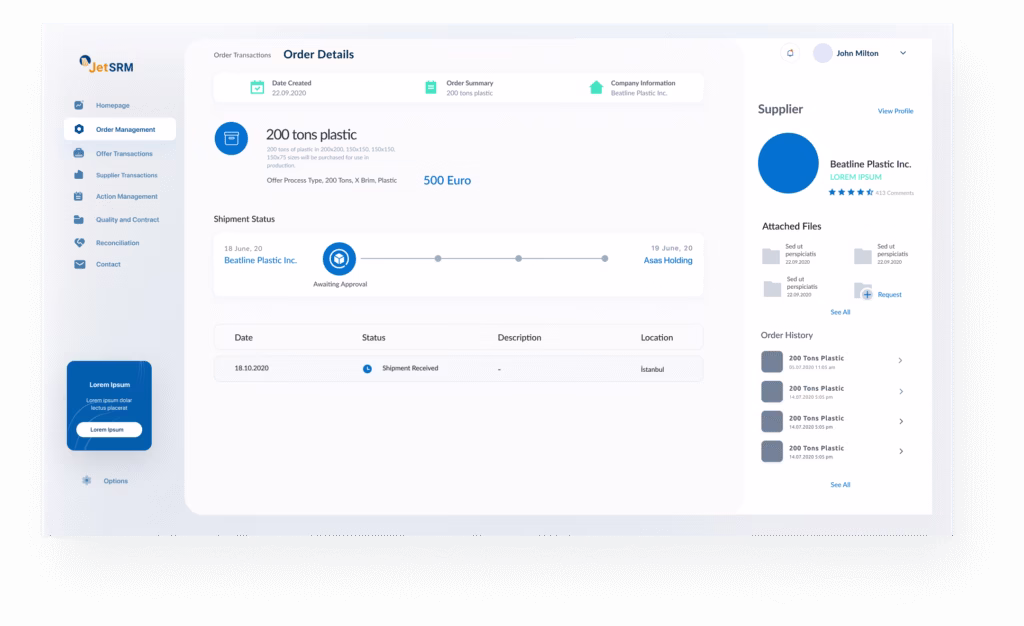
Task: Click the Beatline Plastic Inc. shipment origin
Action: 261,260
